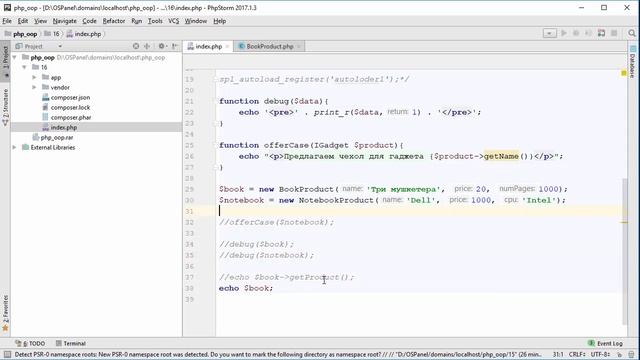Select php_oop.rar in the project tree
The width and height of the screenshot is (640, 360).
pos(57,138)
